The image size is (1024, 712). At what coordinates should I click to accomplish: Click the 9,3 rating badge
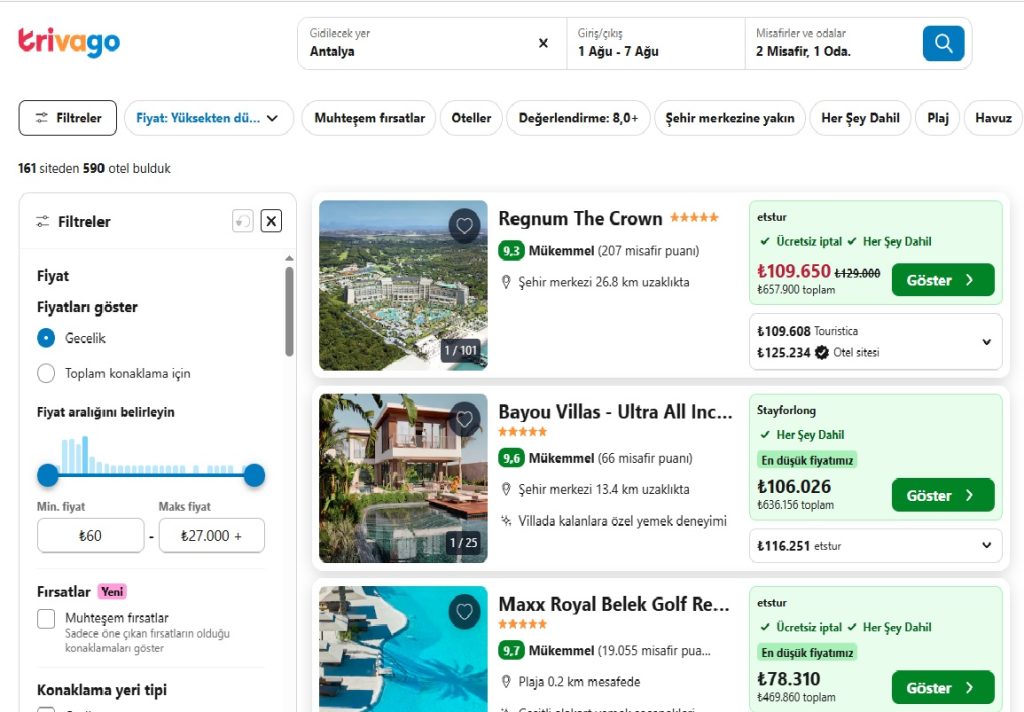click(x=511, y=251)
